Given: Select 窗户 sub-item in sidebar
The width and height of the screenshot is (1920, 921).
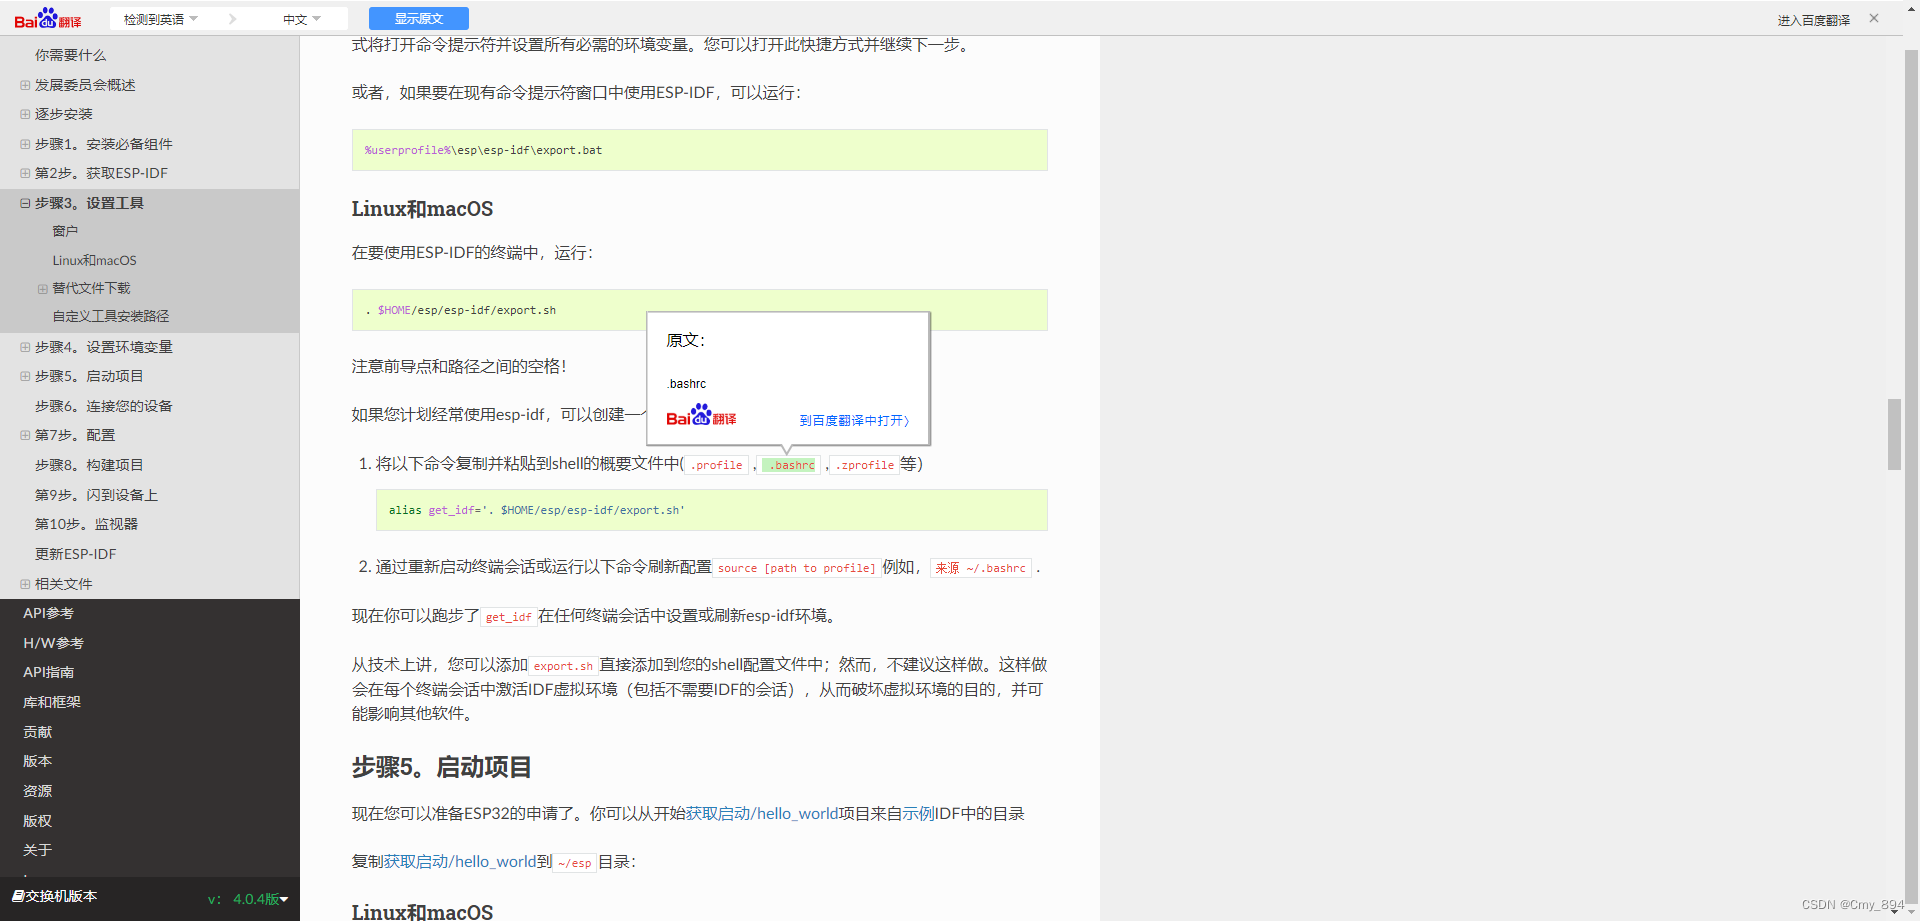Looking at the screenshot, I should pyautogui.click(x=65, y=231).
